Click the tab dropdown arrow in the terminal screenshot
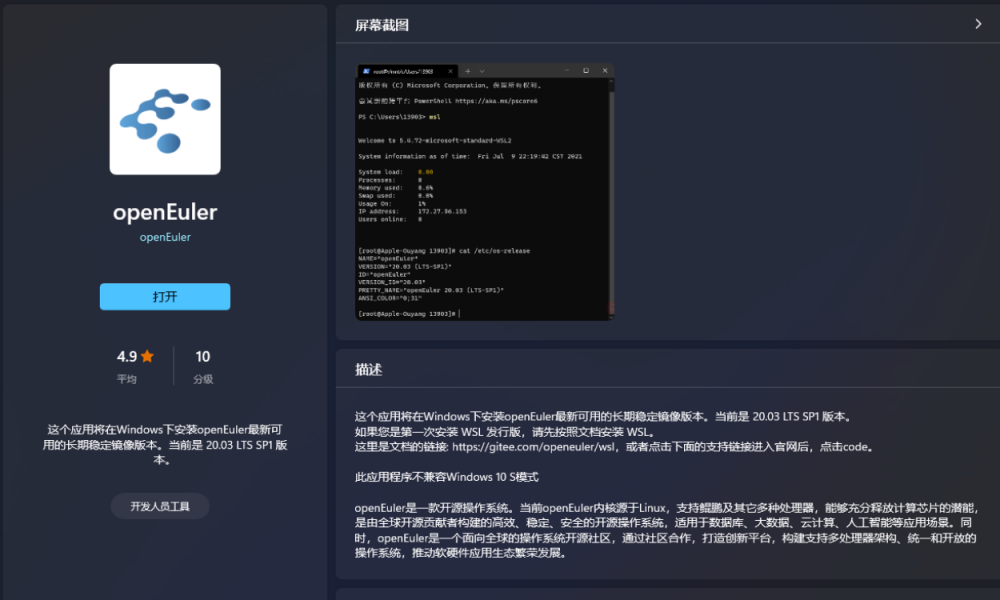1000x600 pixels. coord(481,72)
